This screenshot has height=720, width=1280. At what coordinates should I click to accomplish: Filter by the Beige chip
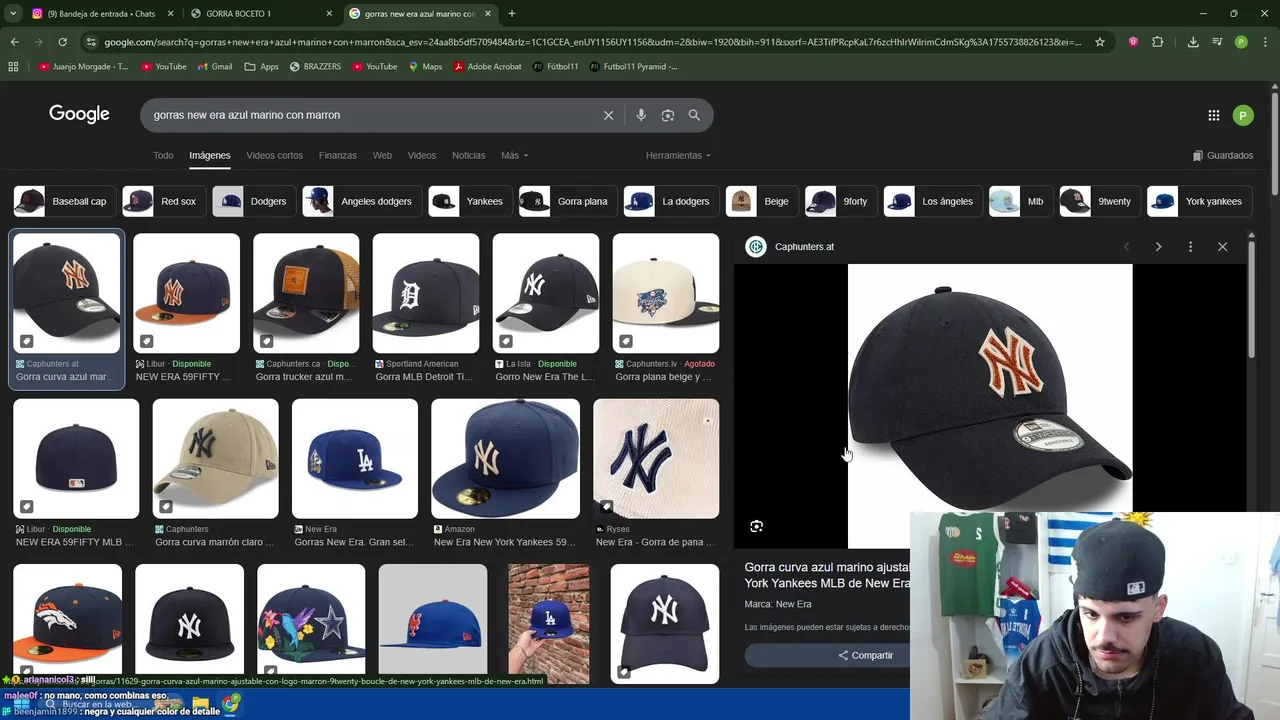click(761, 201)
